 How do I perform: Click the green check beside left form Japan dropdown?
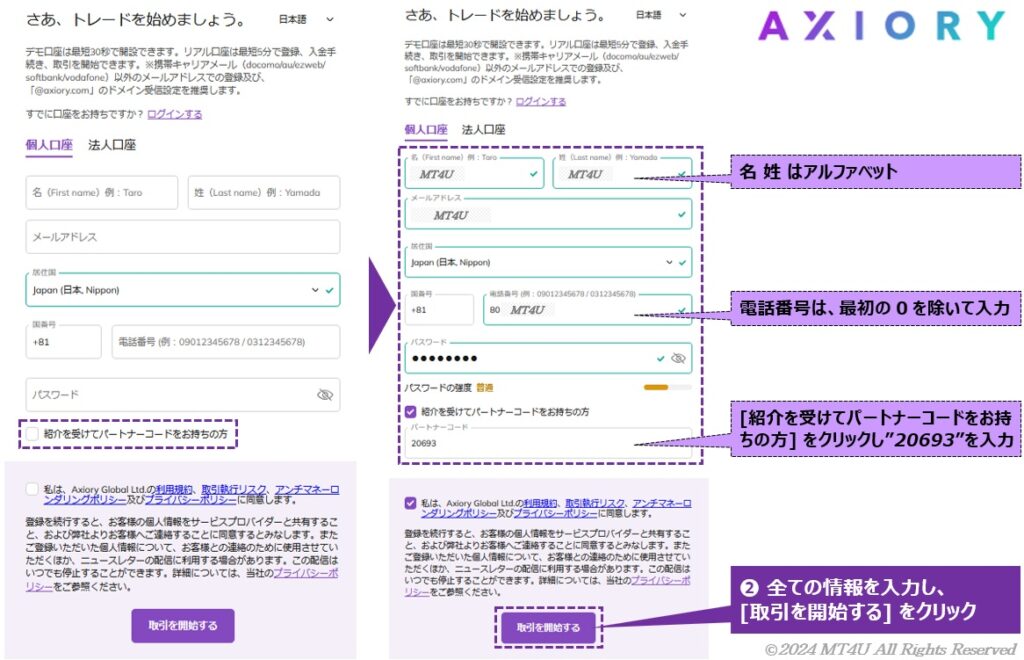330,290
